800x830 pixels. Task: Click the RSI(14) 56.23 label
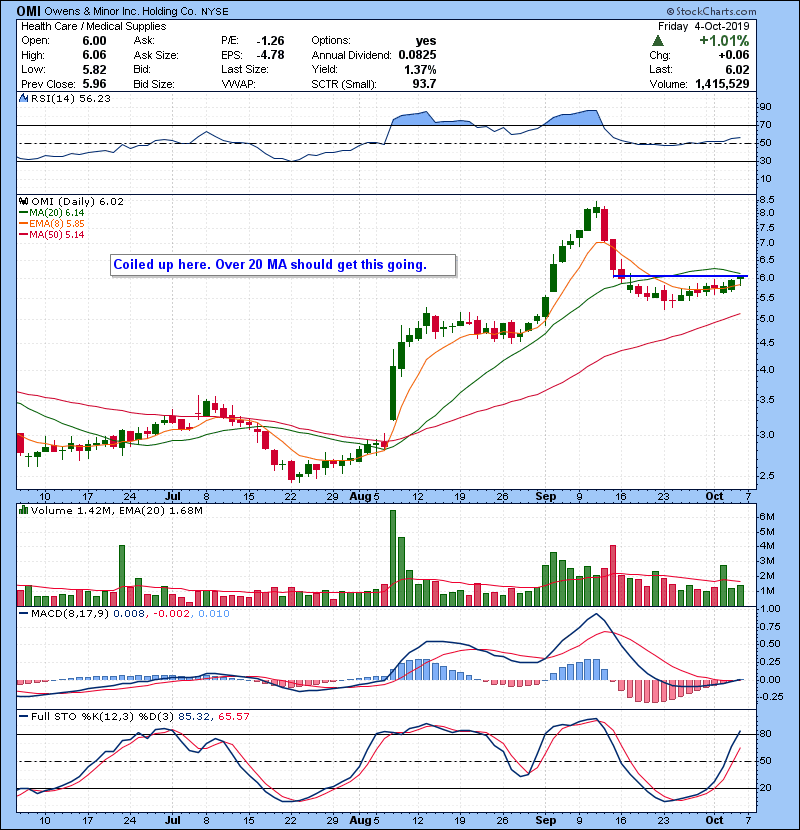click(71, 98)
